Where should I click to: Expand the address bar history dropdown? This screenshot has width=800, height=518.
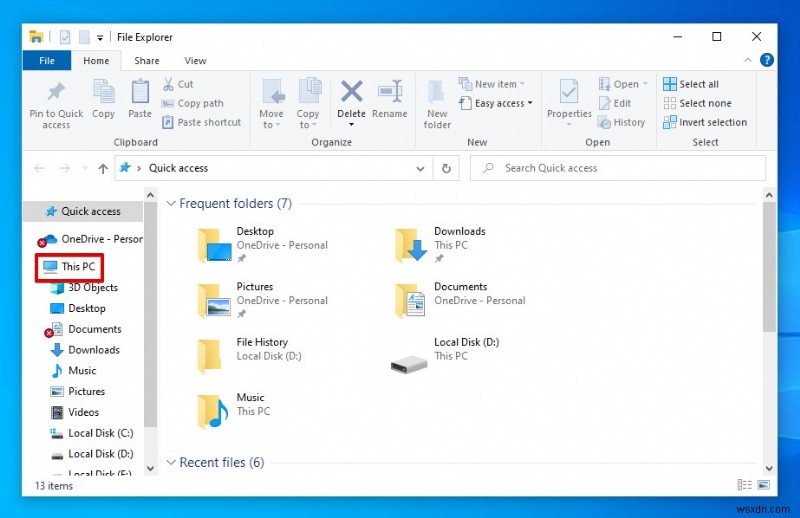(x=420, y=168)
